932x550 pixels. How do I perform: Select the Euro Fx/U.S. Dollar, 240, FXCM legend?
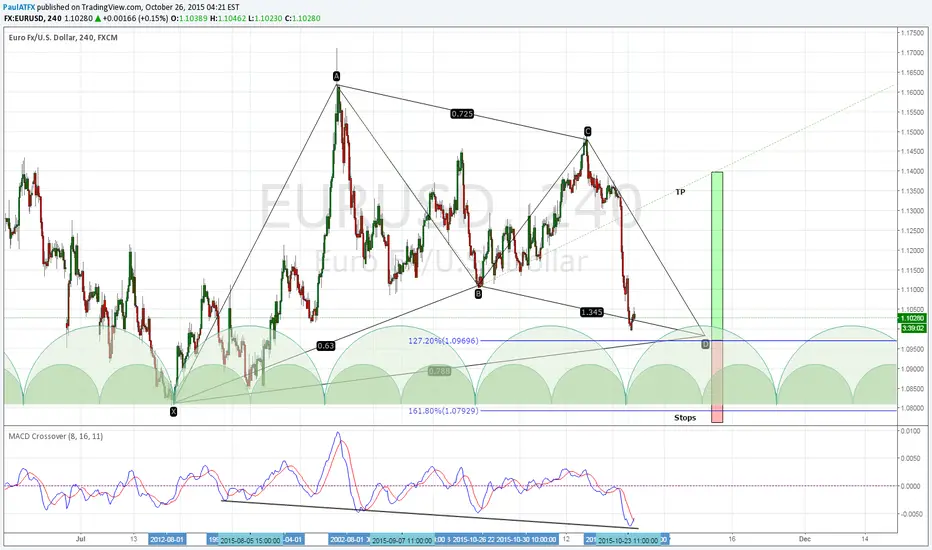pos(63,37)
